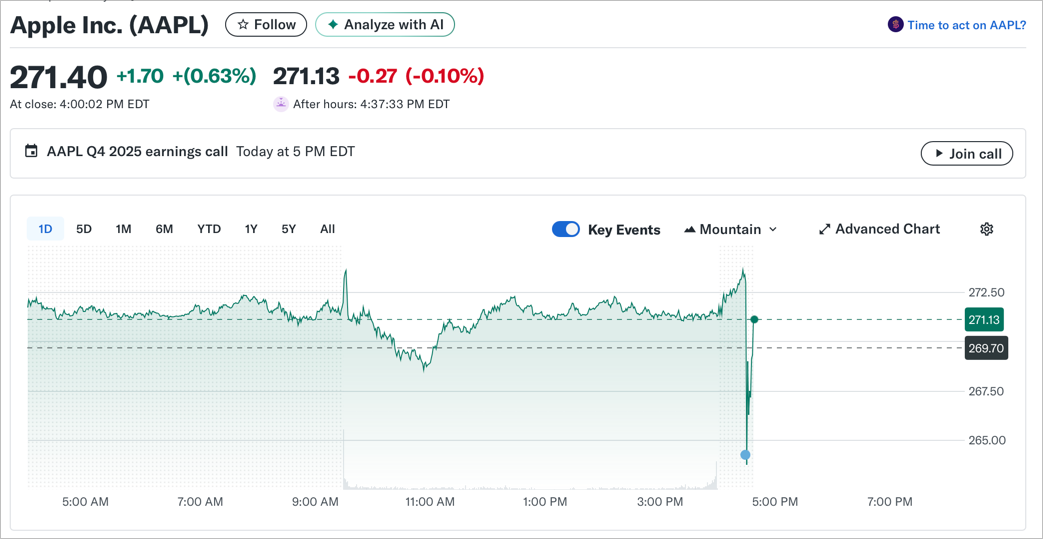Screen dimensions: 1043x539
Task: Click the blue key event marker on chart
Action: coord(745,455)
